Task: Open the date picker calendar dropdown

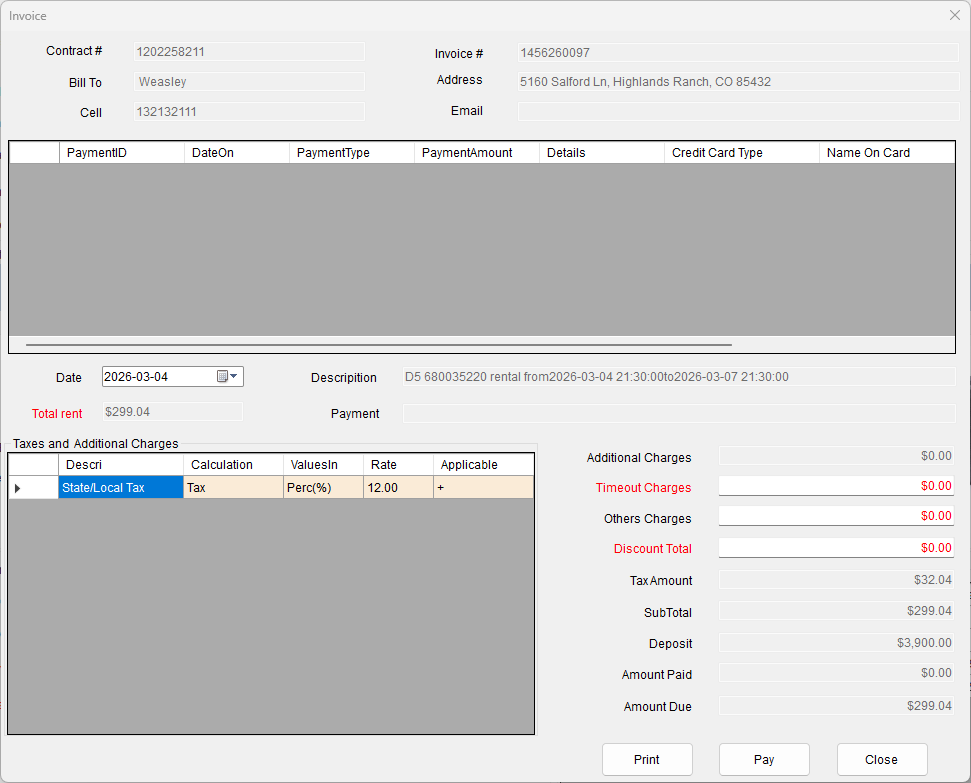Action: (x=228, y=377)
